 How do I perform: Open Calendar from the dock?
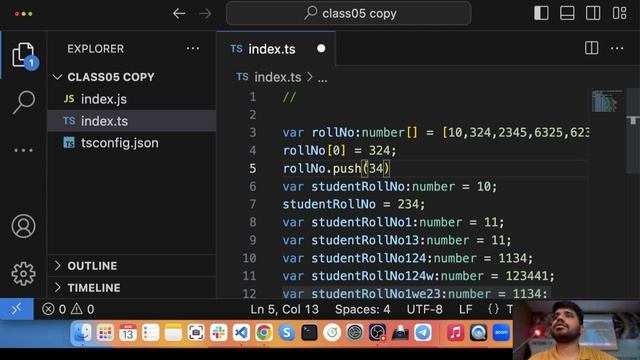pos(128,333)
